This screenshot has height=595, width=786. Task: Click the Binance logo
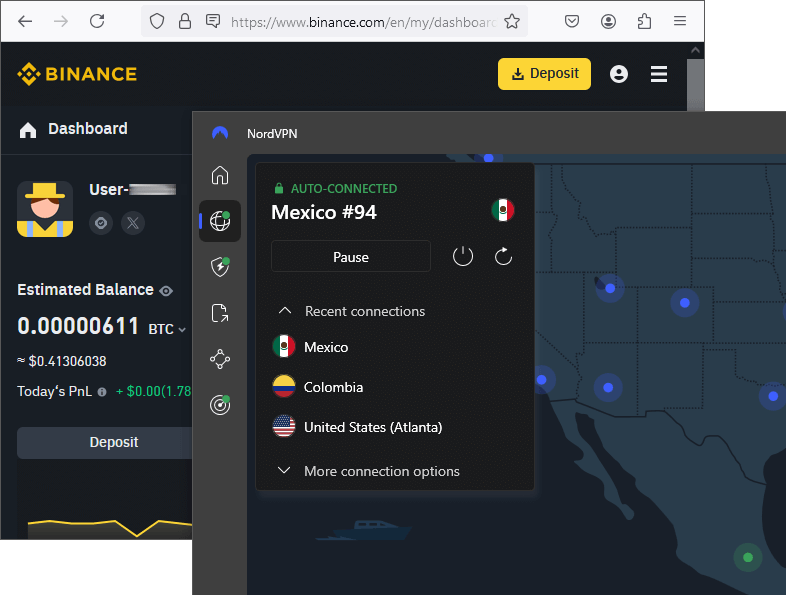click(x=77, y=74)
